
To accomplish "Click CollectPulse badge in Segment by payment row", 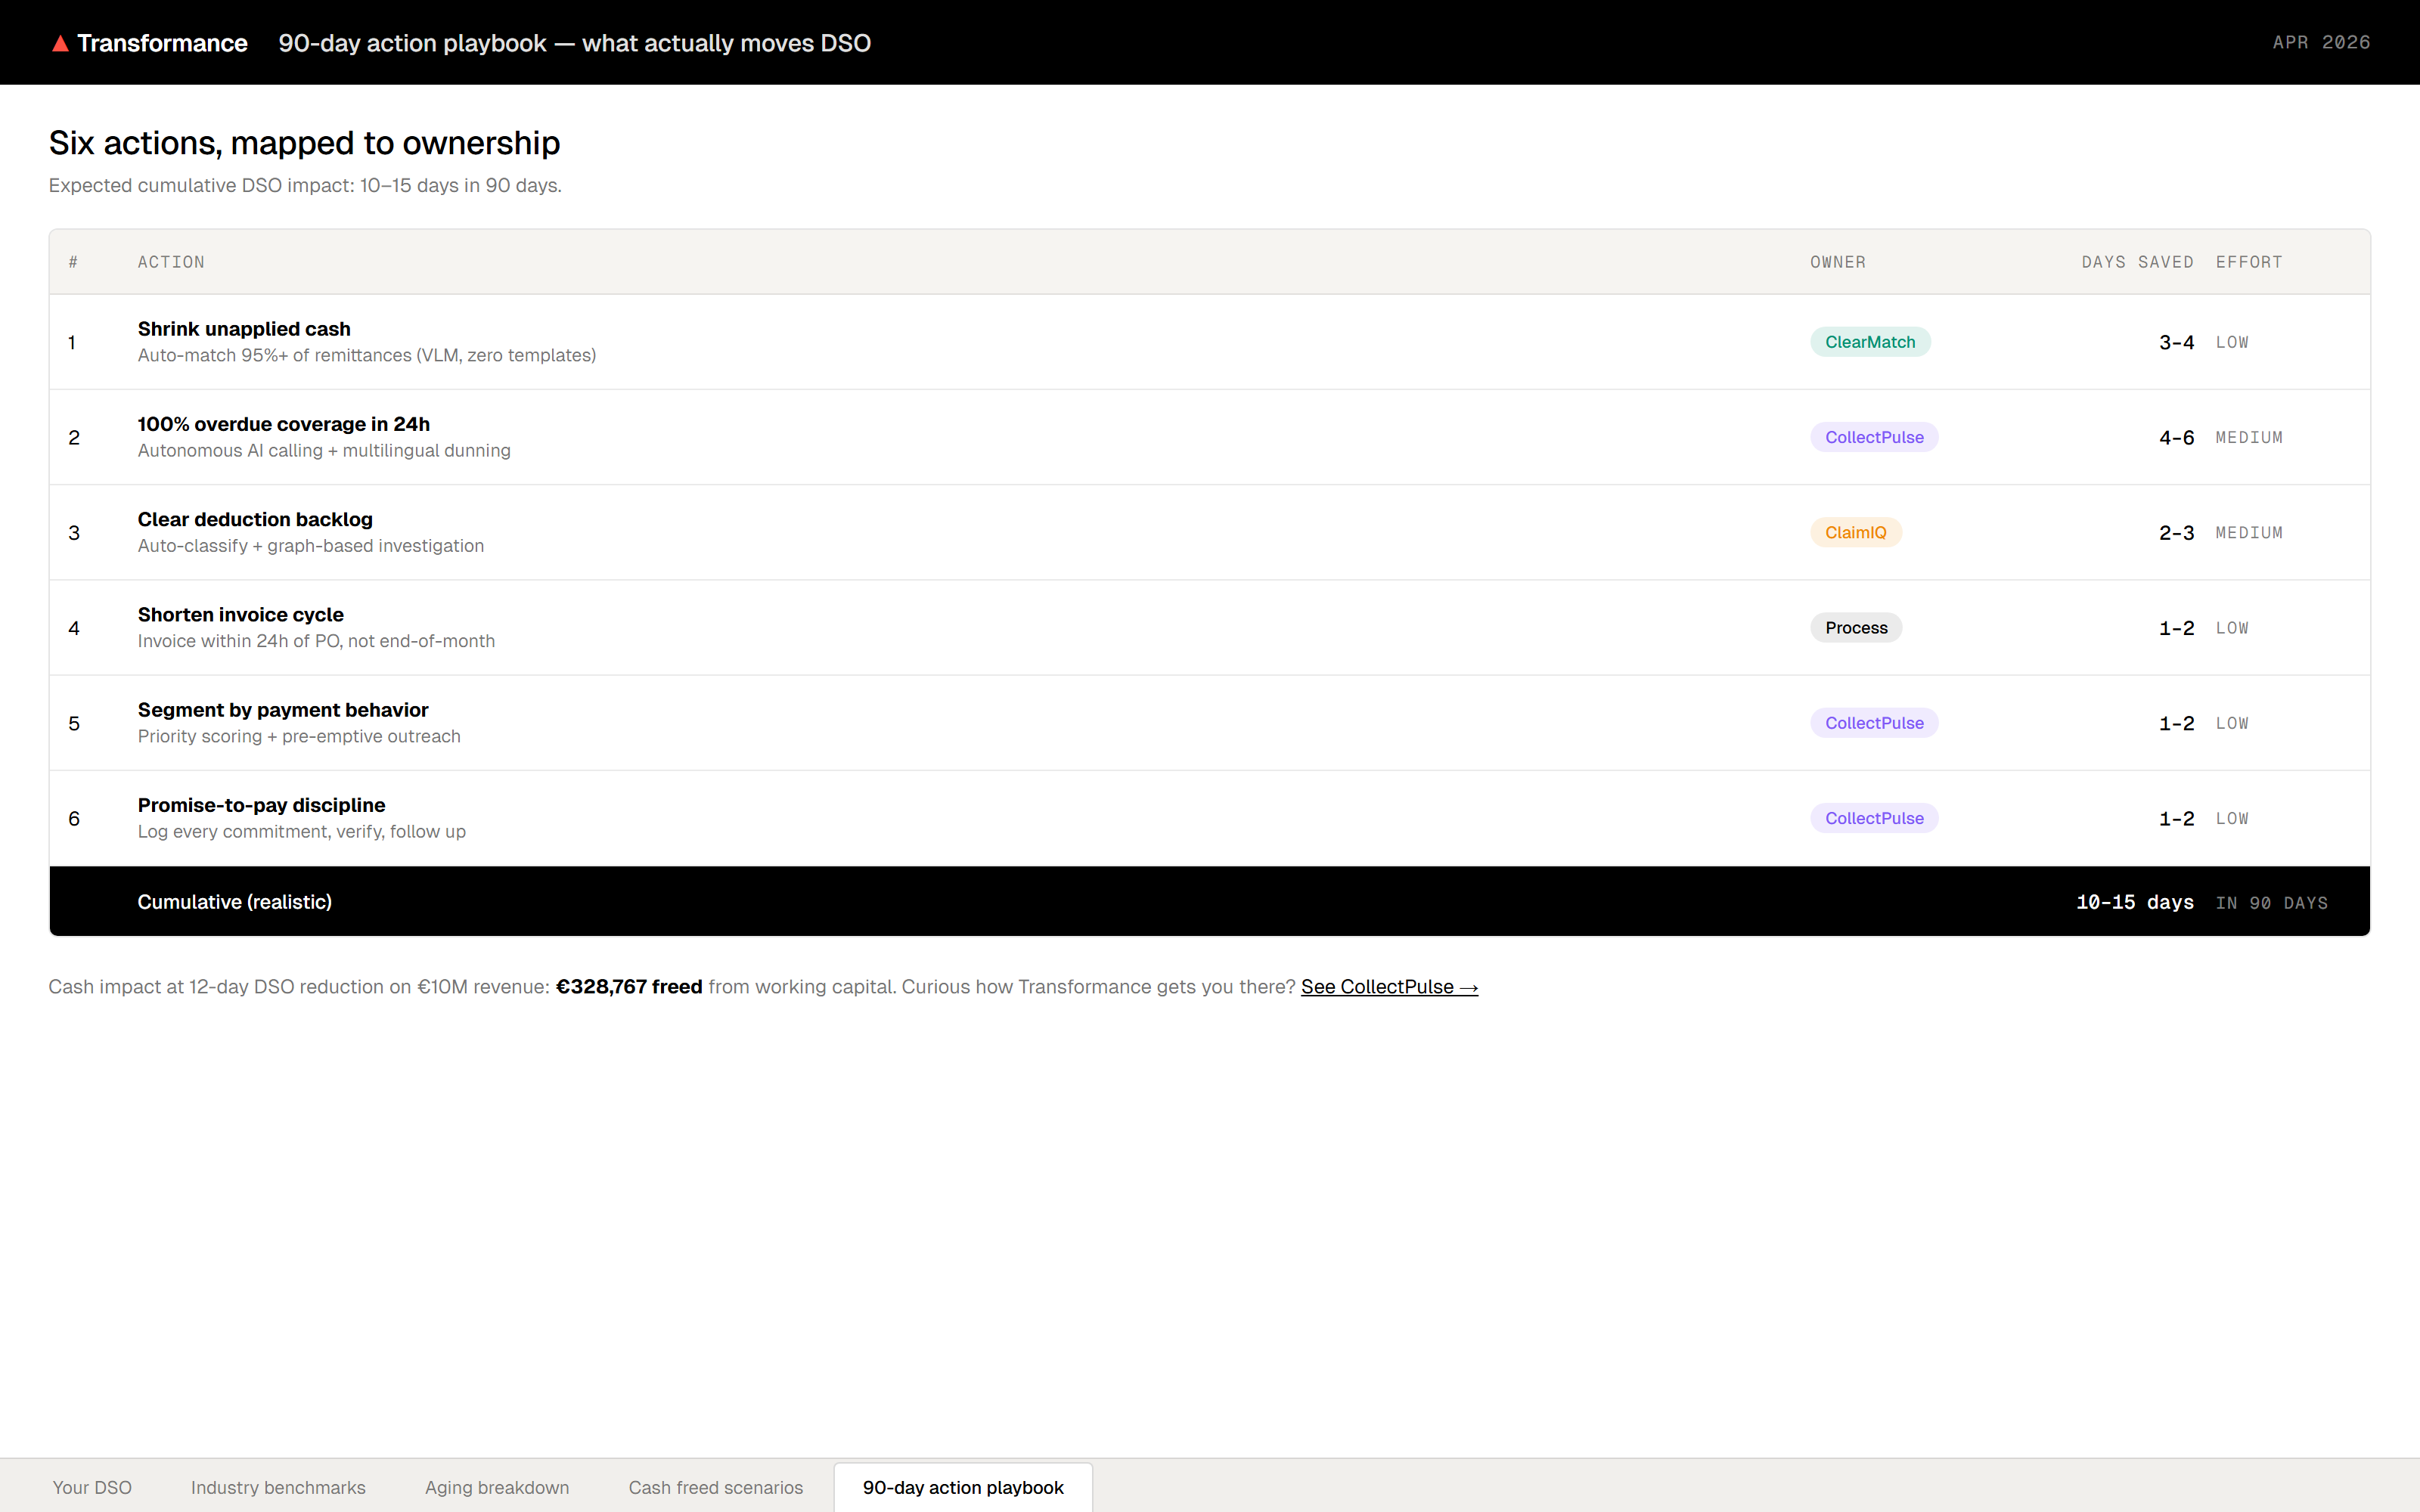I will 1873,723.
